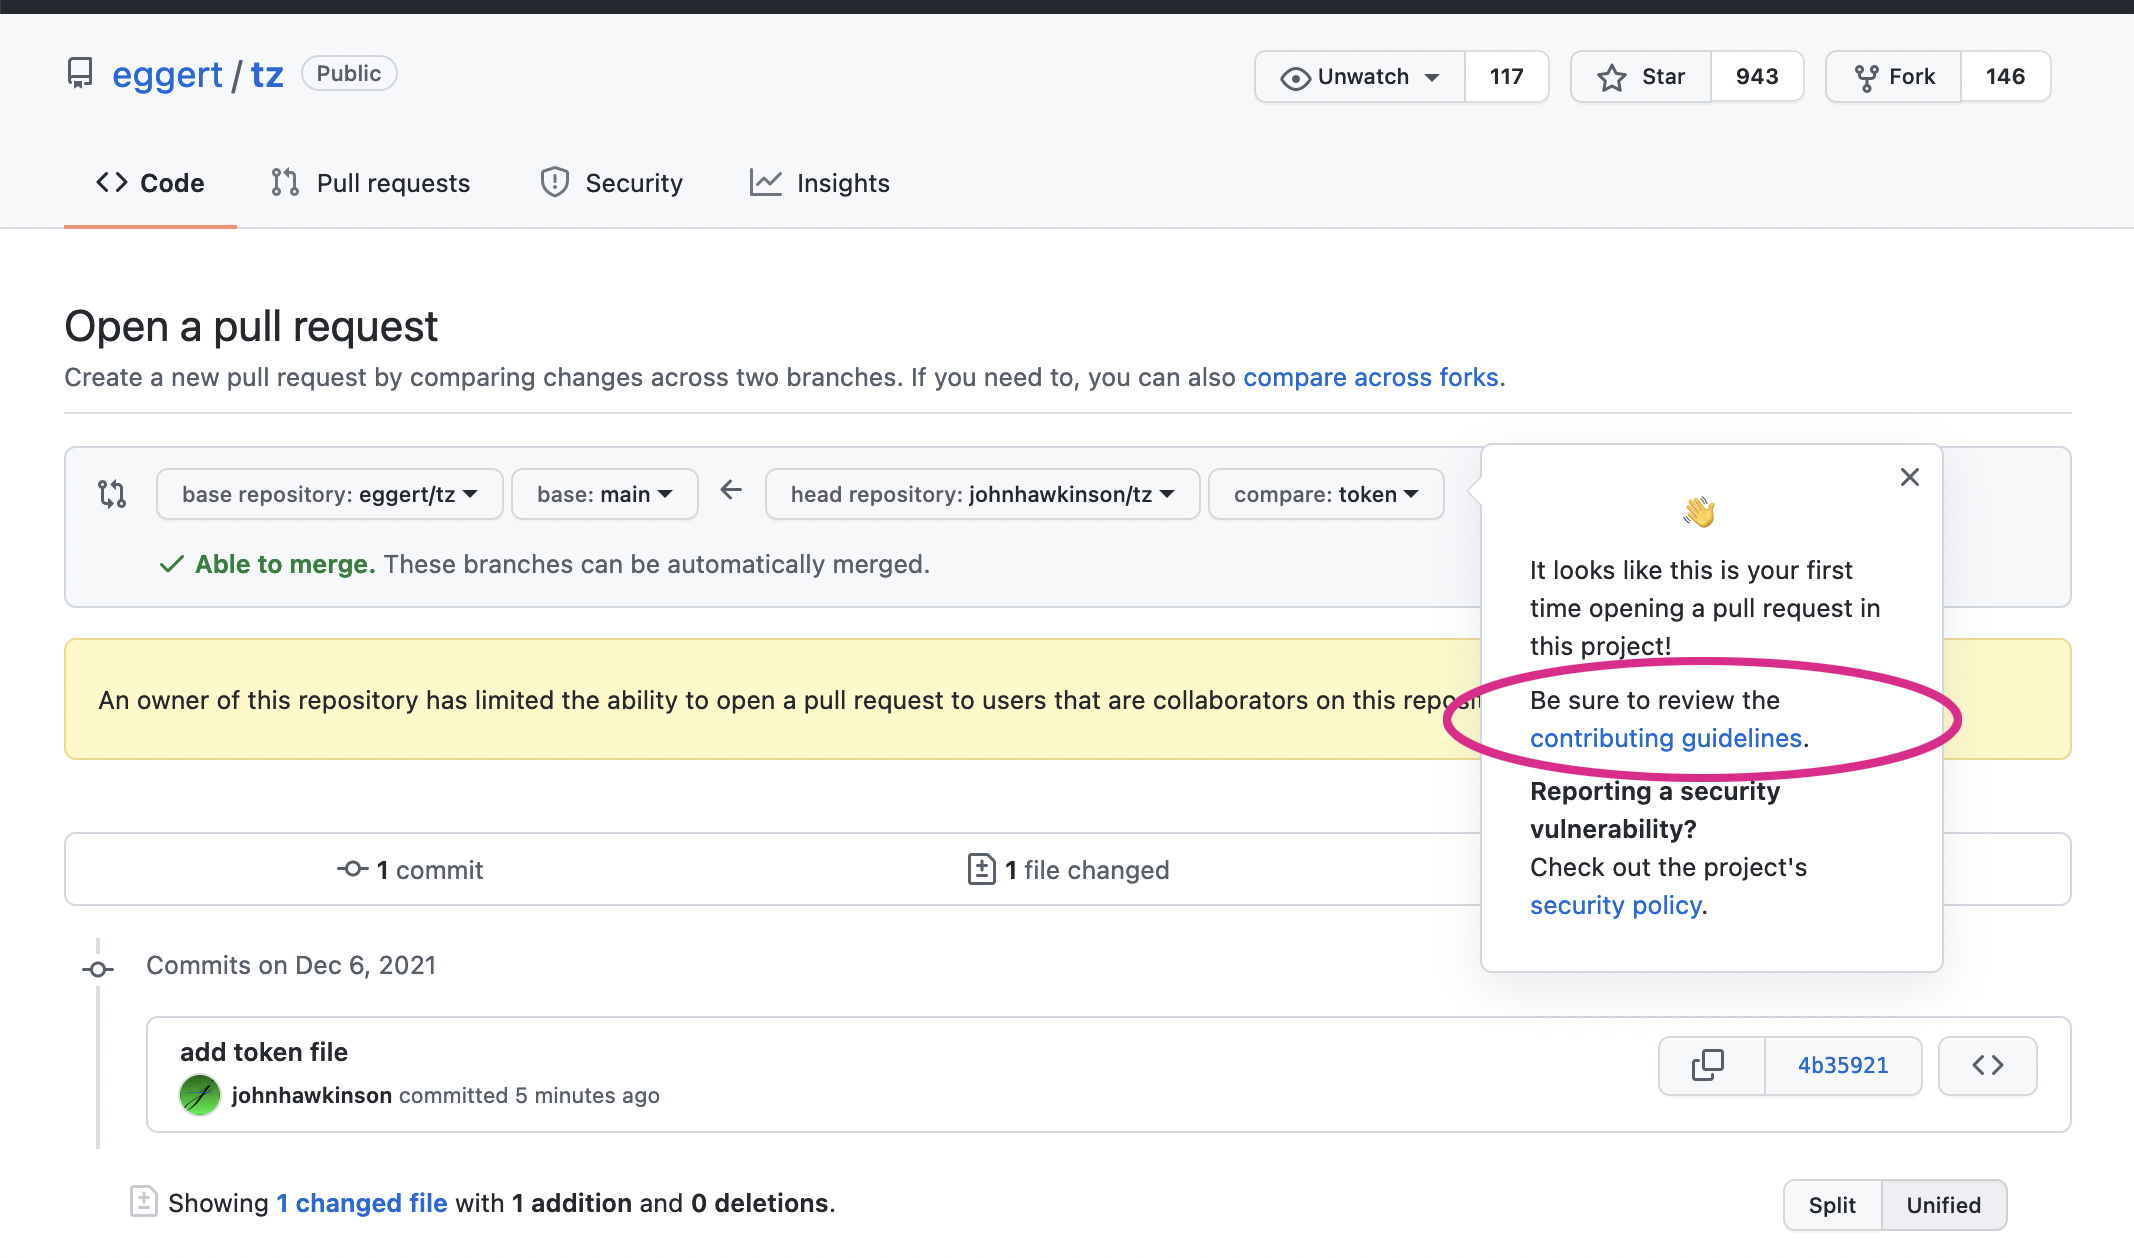2134x1258 pixels.
Task: Click johnhawkinson's avatar image
Action: click(x=200, y=1095)
